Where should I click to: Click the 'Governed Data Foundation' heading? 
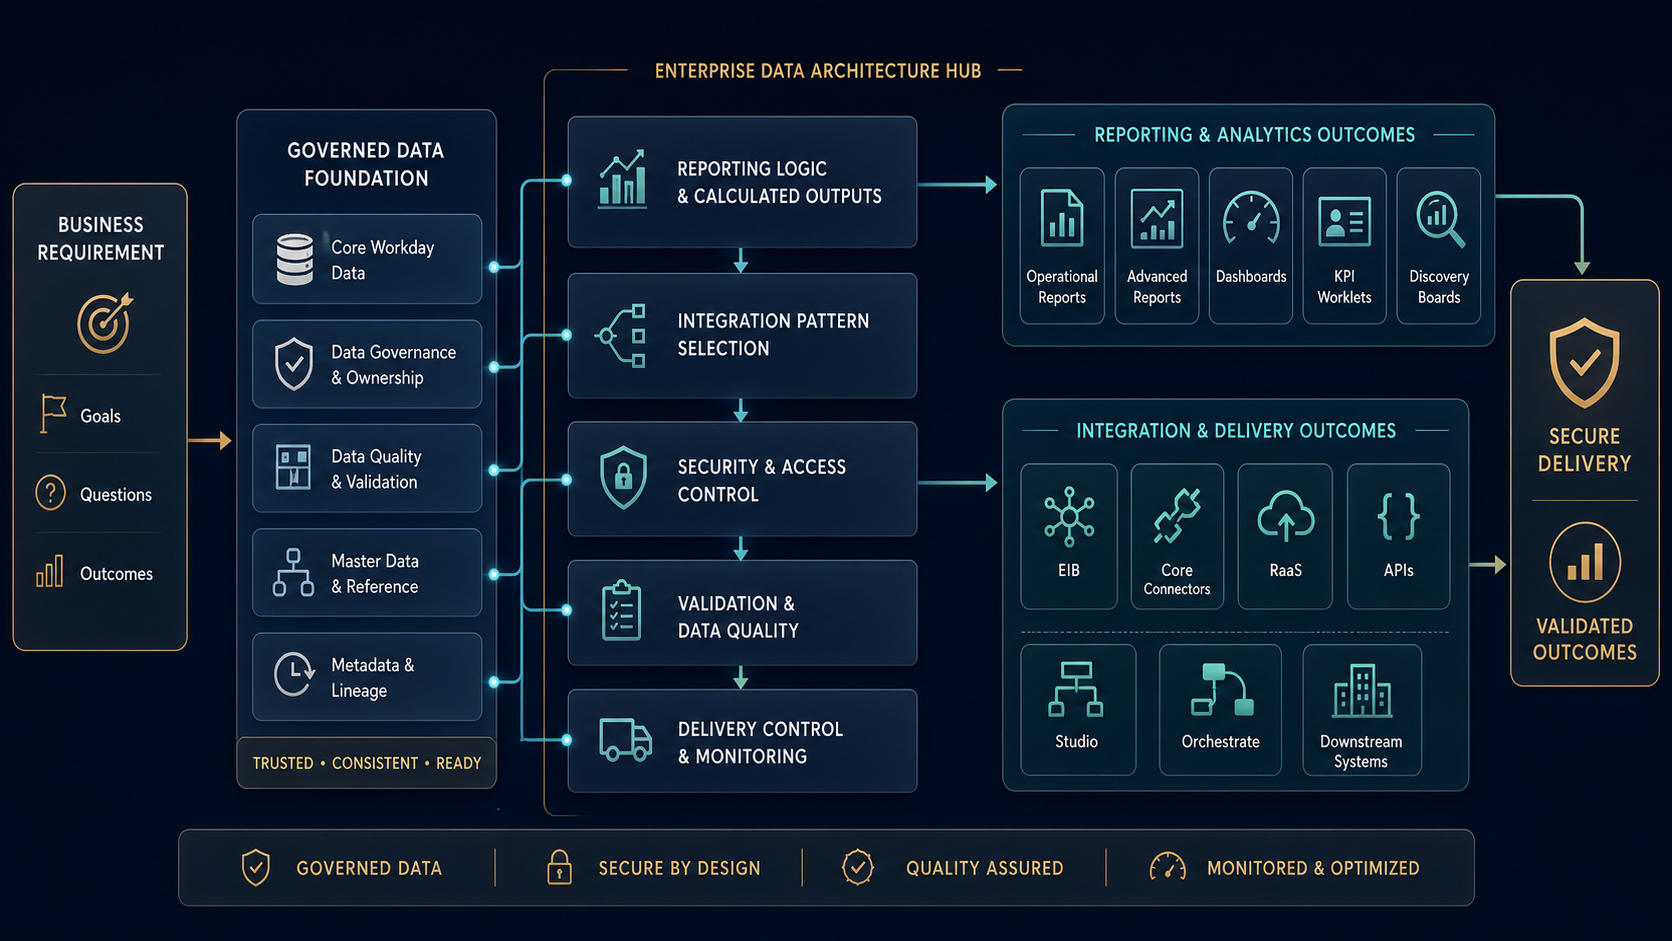(x=366, y=164)
